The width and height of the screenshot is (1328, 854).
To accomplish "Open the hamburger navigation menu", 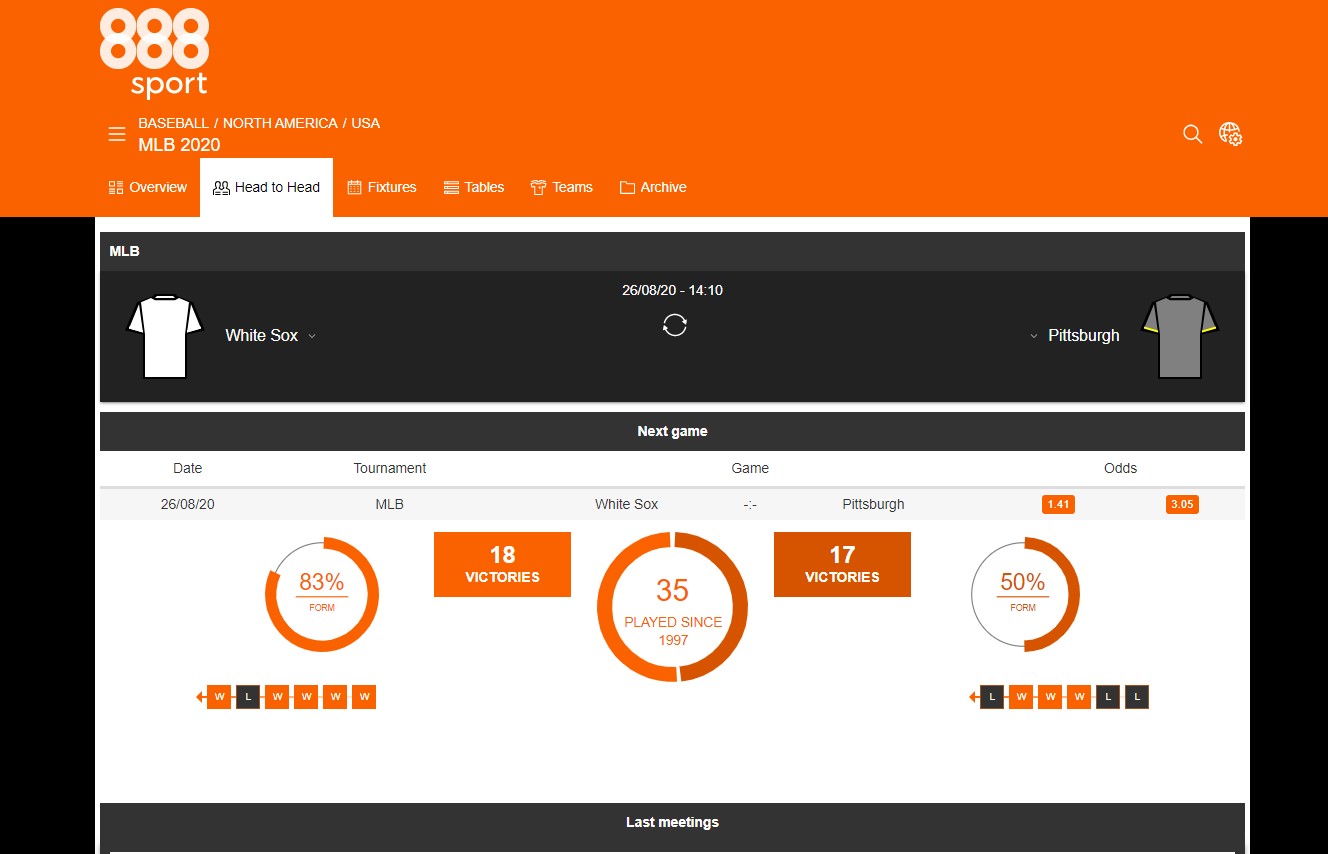I will [117, 134].
